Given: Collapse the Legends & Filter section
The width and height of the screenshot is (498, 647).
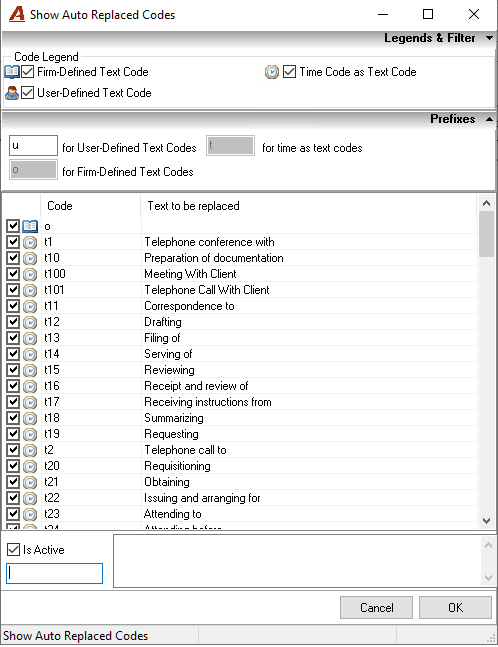Looking at the screenshot, I should pos(489,38).
